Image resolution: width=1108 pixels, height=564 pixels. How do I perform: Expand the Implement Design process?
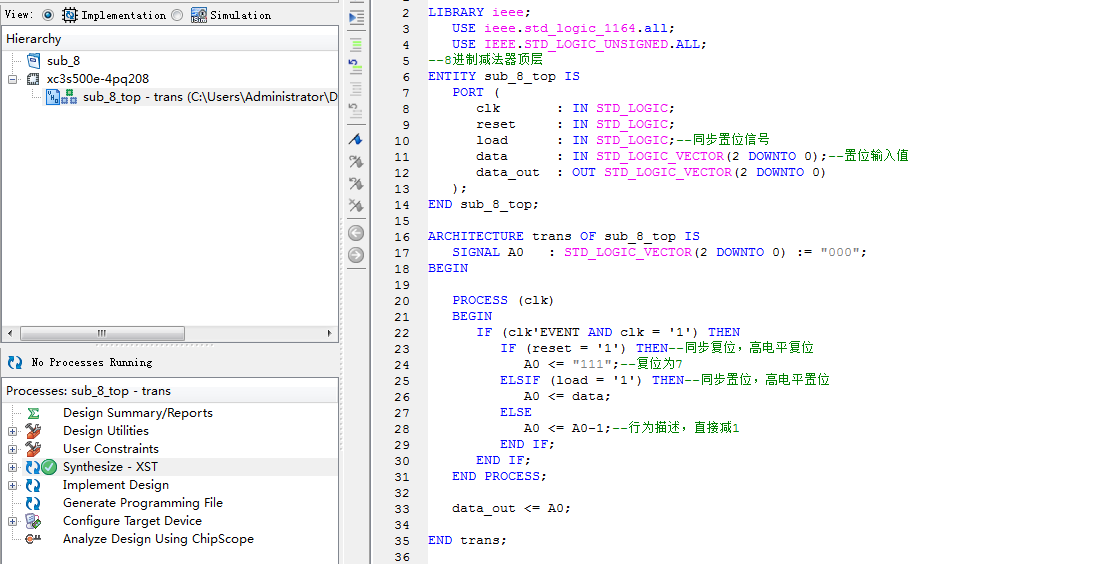[x=13, y=485]
